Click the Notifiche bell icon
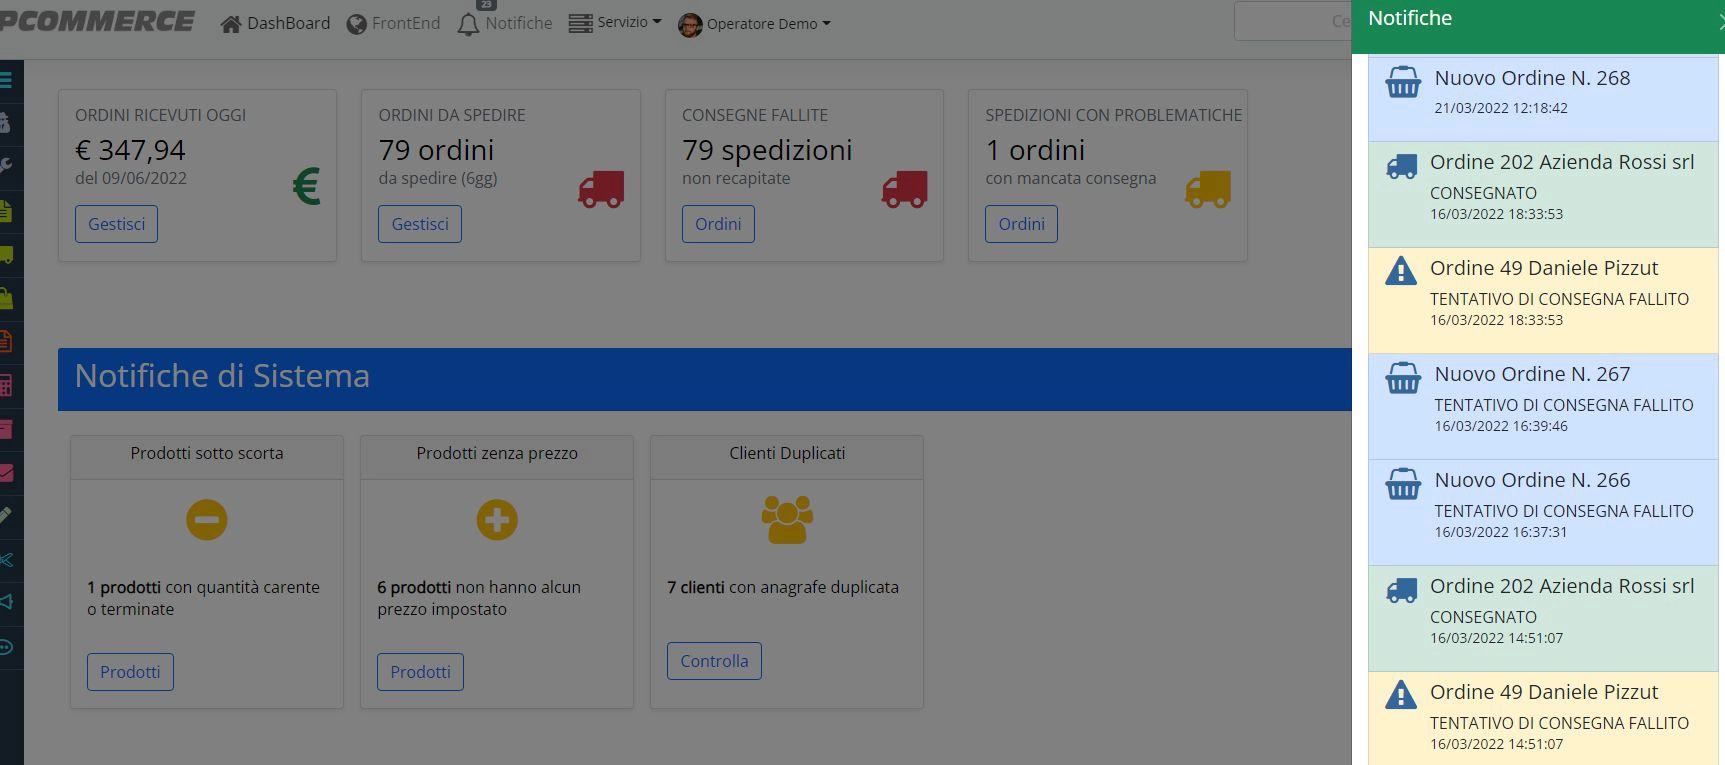Image resolution: width=1725 pixels, height=765 pixels. pyautogui.click(x=468, y=24)
